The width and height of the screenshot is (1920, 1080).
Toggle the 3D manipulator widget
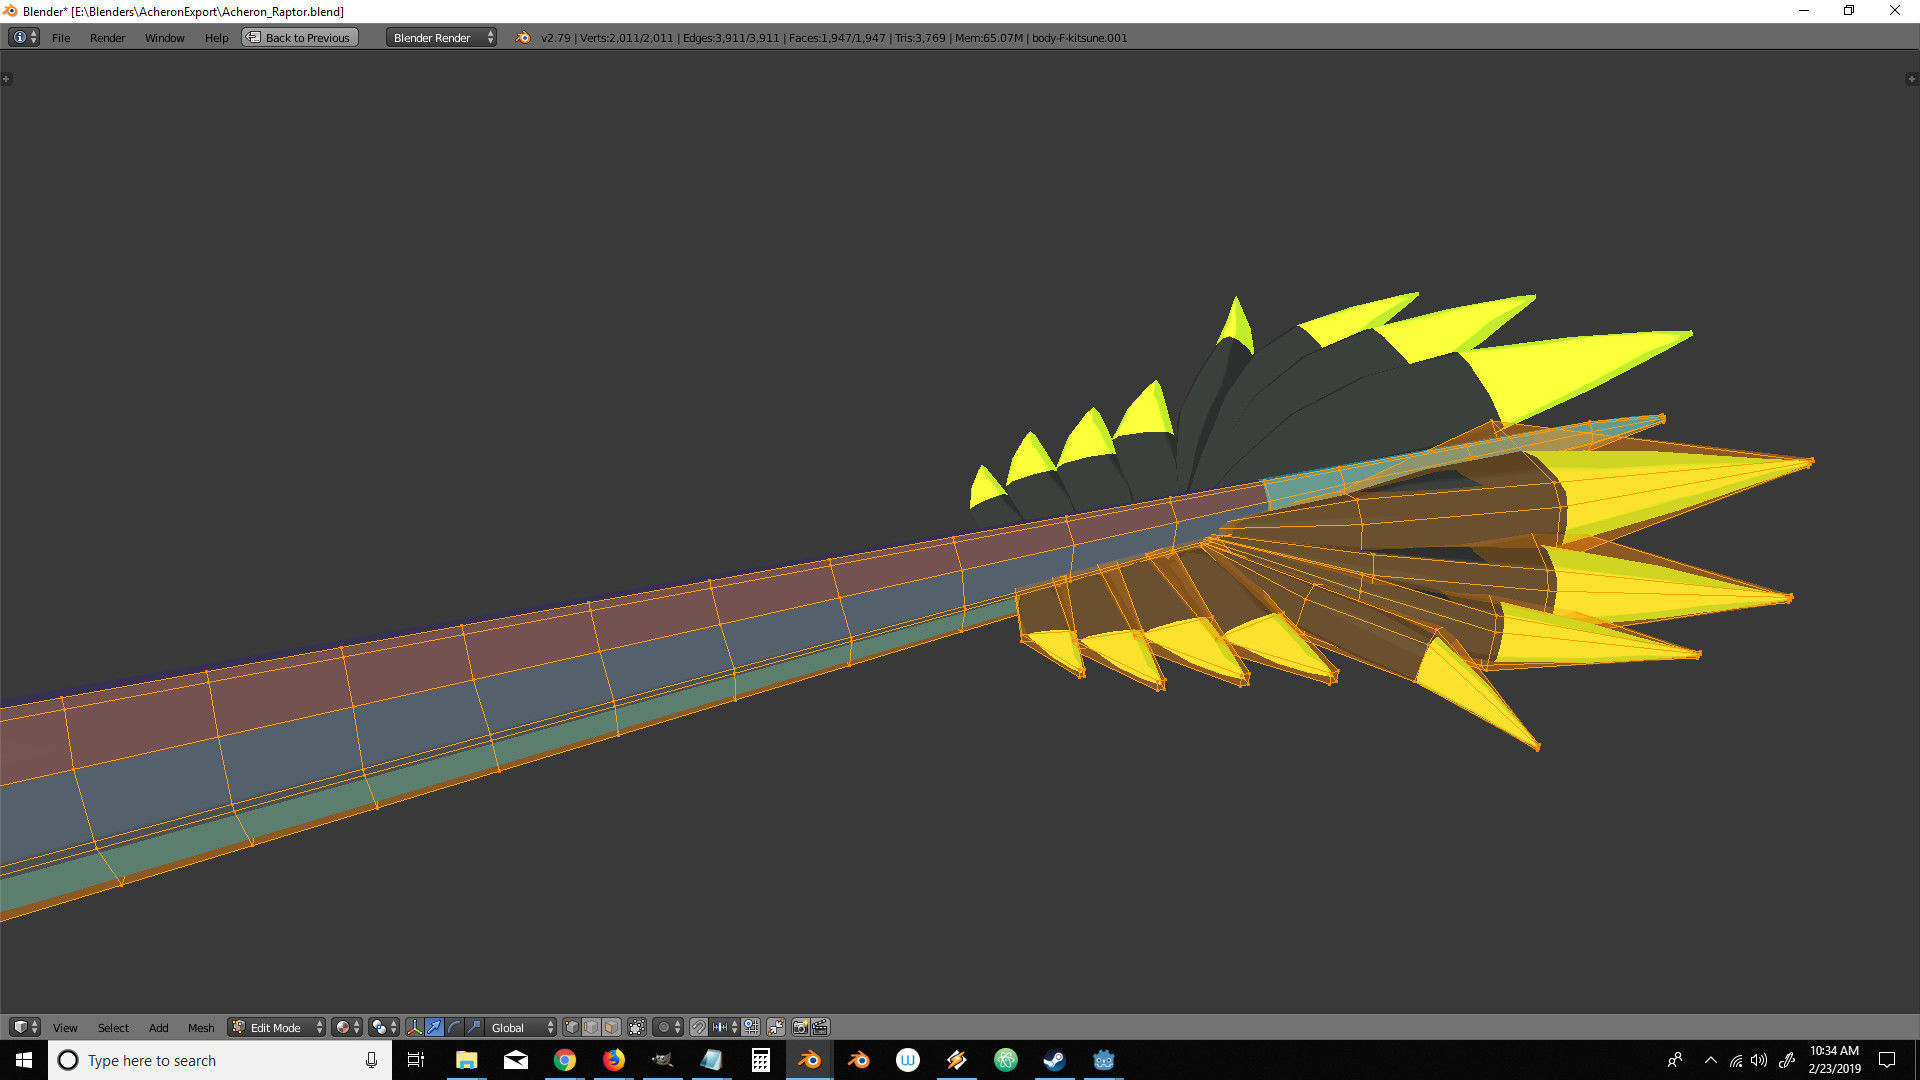(x=414, y=1027)
